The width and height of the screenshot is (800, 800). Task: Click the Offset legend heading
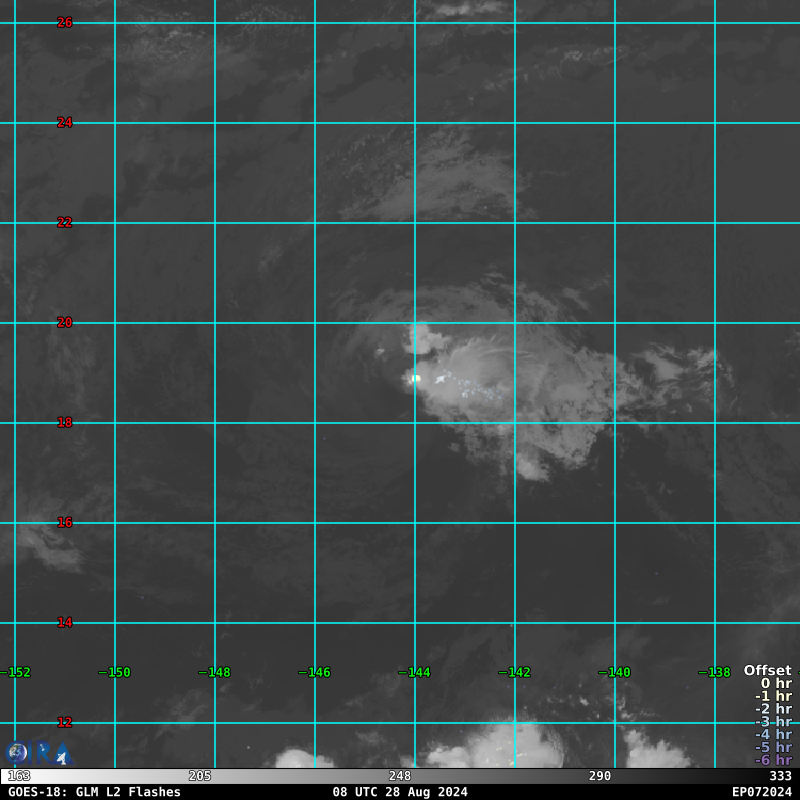click(767, 671)
